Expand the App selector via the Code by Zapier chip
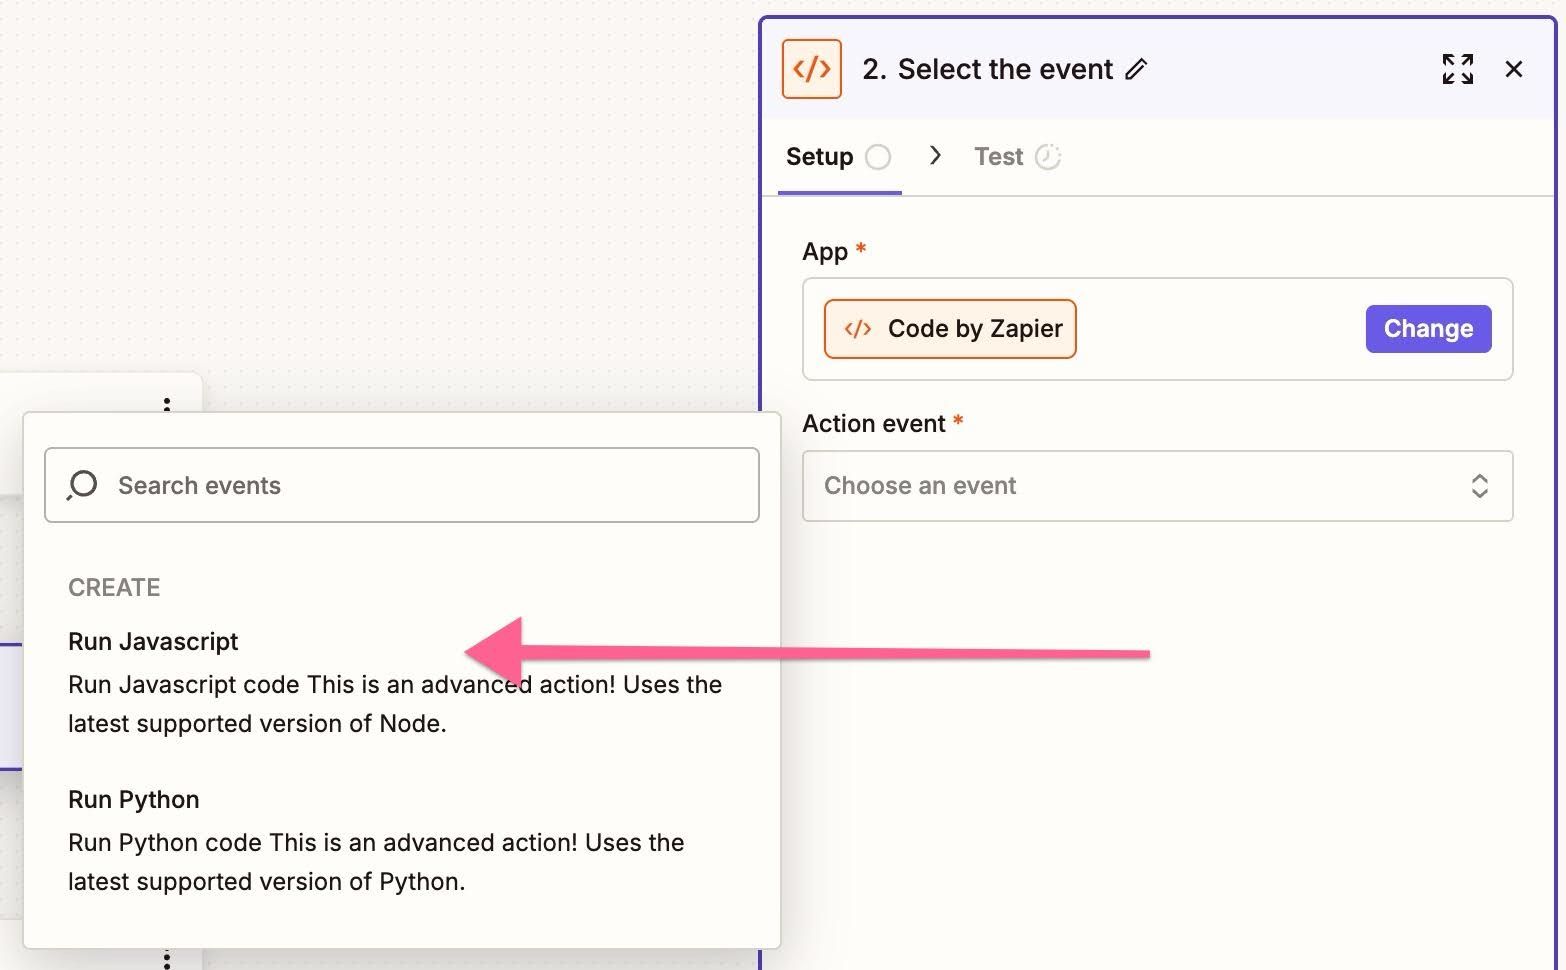 point(949,328)
